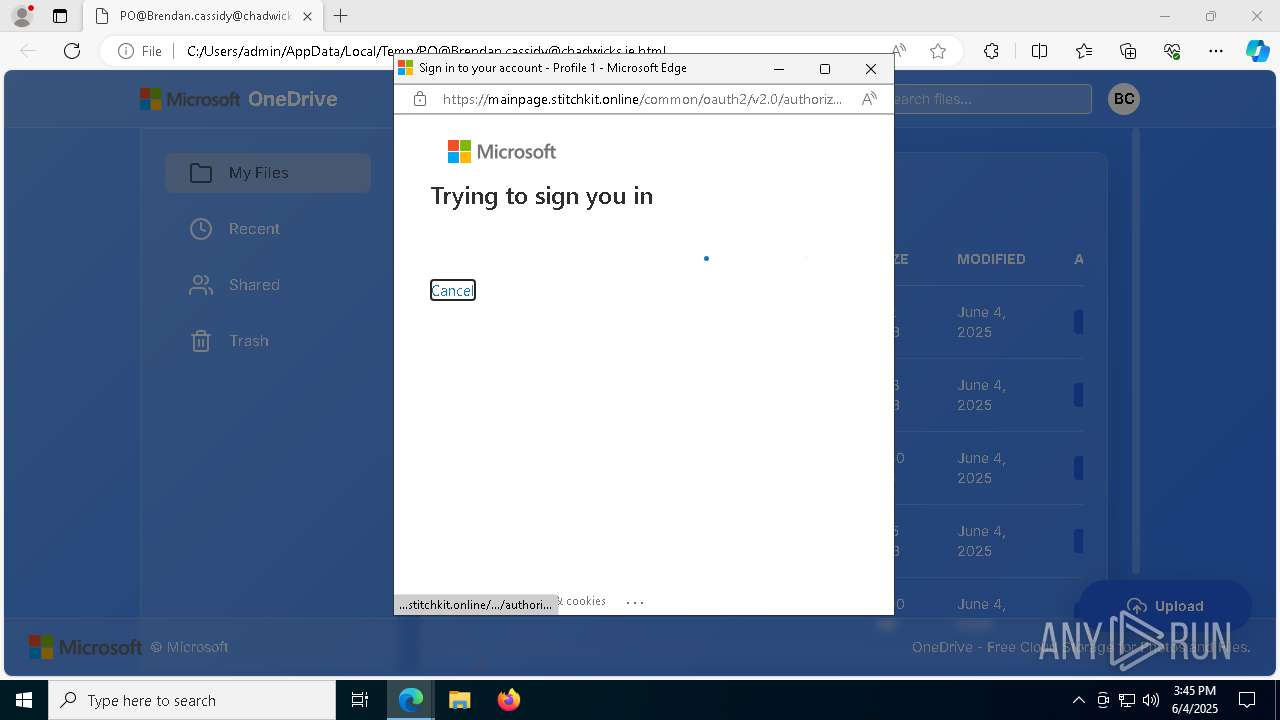Open Edge Settings and more menu

click(1216, 51)
